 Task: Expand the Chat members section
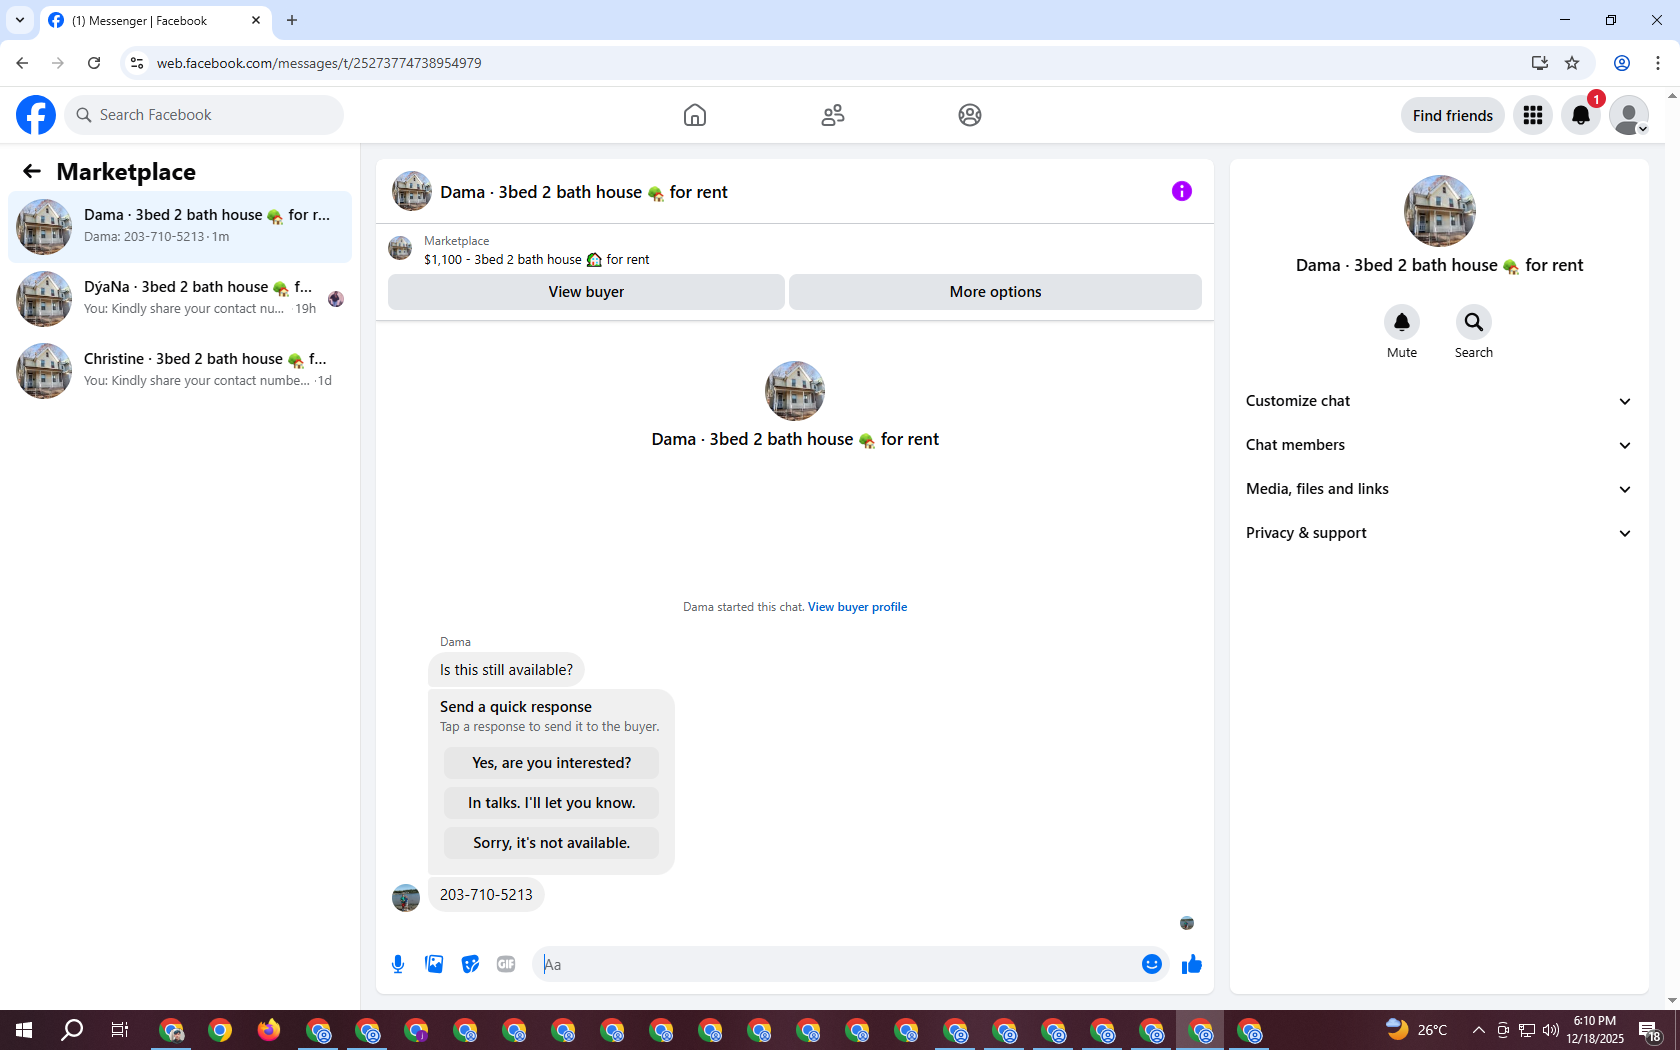coord(1439,445)
